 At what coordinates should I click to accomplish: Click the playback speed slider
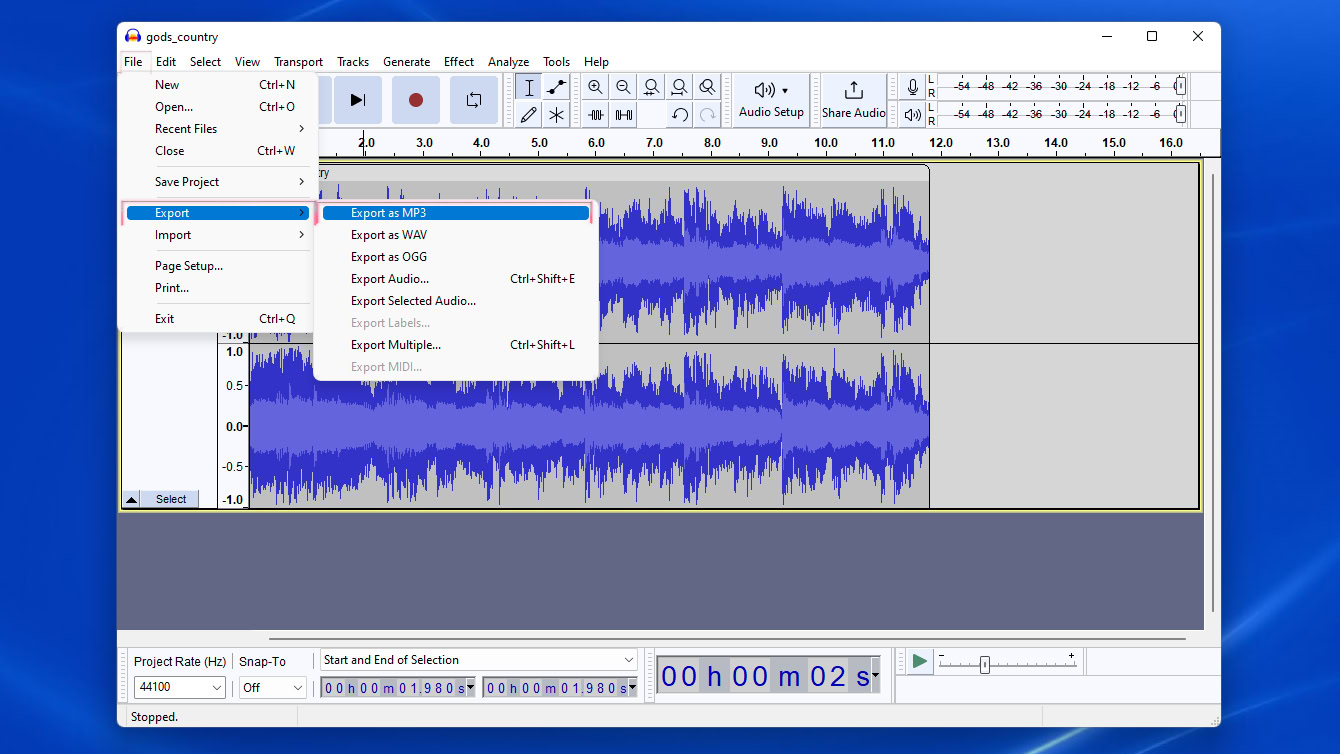click(x=985, y=665)
